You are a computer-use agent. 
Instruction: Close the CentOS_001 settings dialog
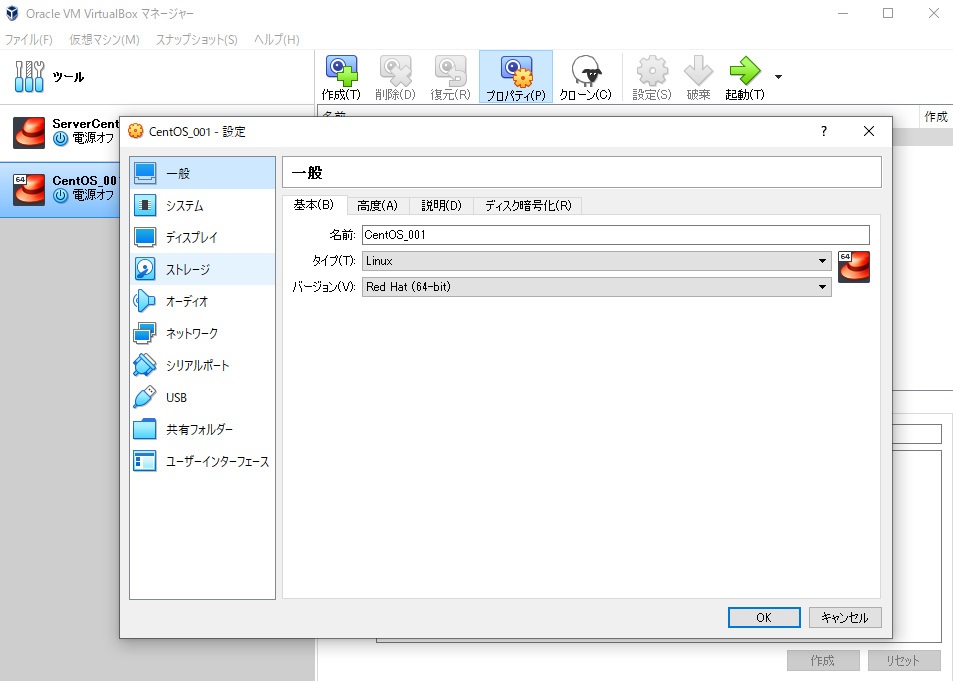pyautogui.click(x=869, y=131)
